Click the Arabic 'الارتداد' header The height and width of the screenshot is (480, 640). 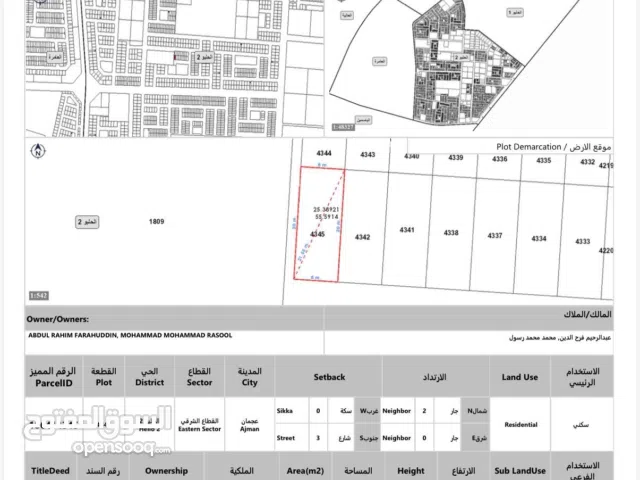click(434, 377)
